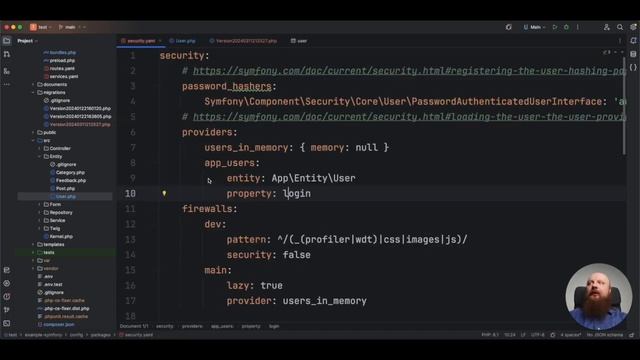Image resolution: width=640 pixels, height=360 pixels.
Task: Select services.yaml in project tree
Action: (61, 77)
